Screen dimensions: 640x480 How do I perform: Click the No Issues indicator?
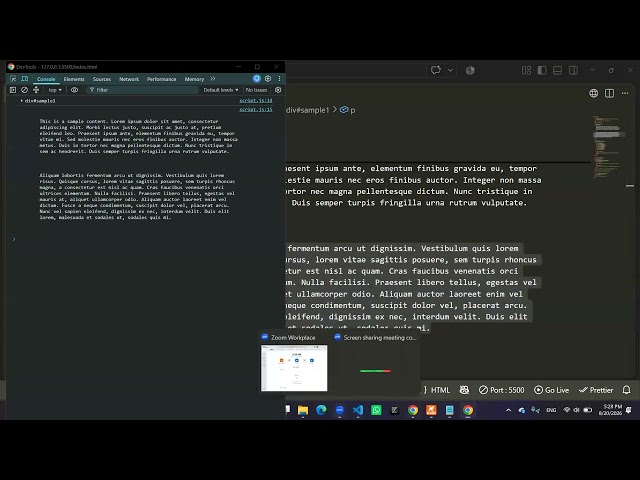pyautogui.click(x=256, y=90)
